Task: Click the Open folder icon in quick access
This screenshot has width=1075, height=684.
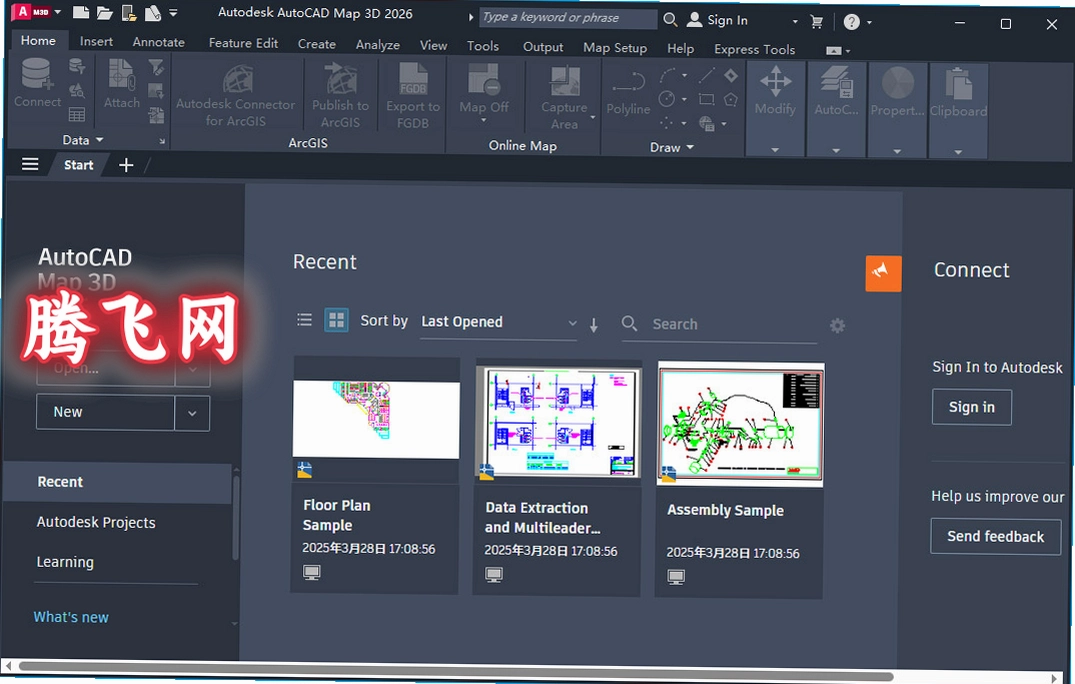Action: click(x=104, y=12)
